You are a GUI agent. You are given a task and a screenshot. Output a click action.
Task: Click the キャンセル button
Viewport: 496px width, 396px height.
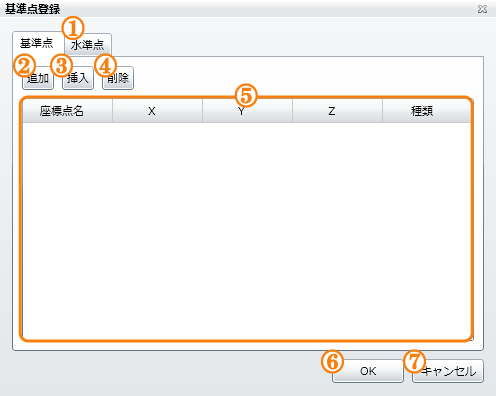coord(448,371)
